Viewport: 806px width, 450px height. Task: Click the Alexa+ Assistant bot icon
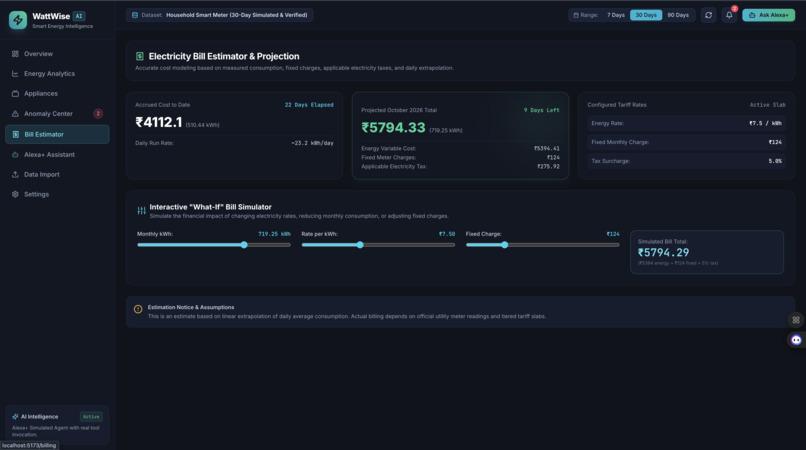pos(15,154)
